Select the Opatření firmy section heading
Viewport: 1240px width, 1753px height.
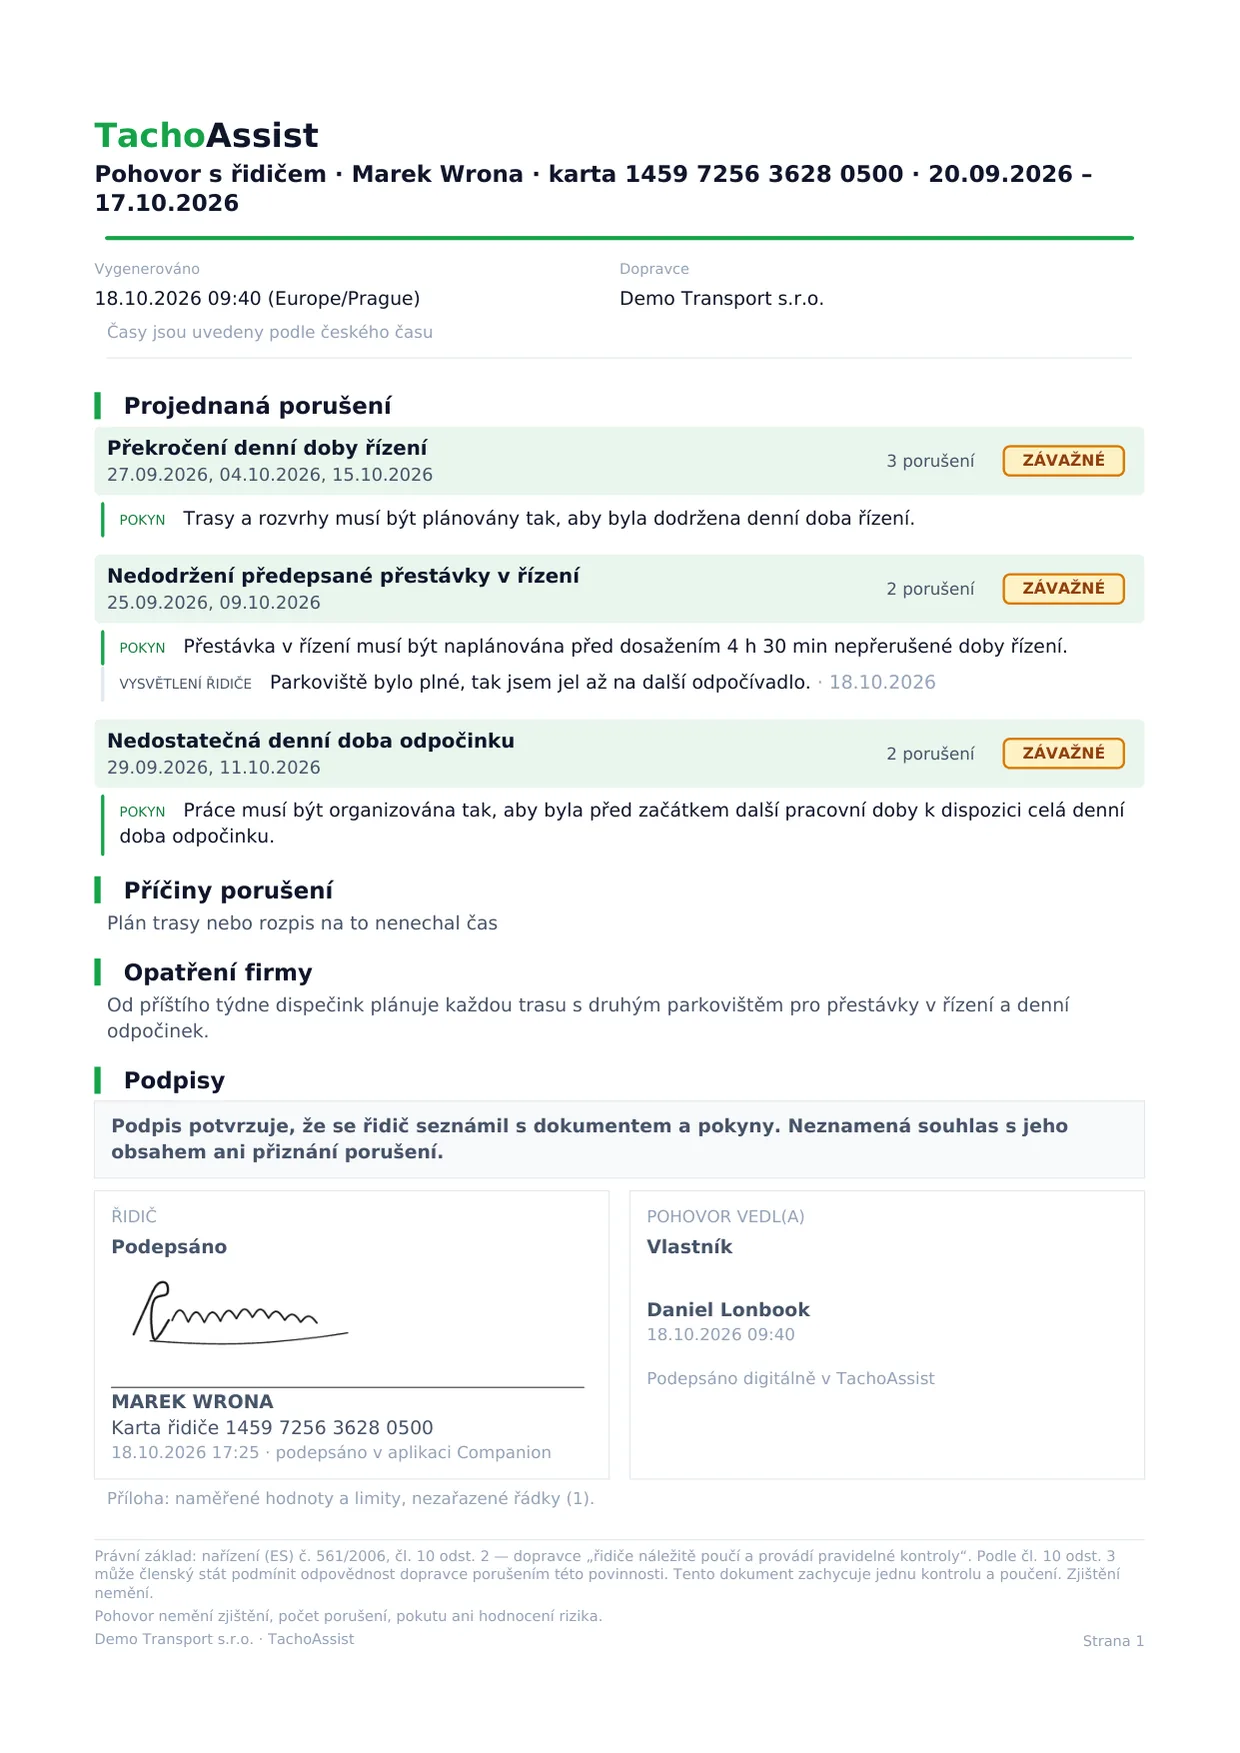pos(218,973)
